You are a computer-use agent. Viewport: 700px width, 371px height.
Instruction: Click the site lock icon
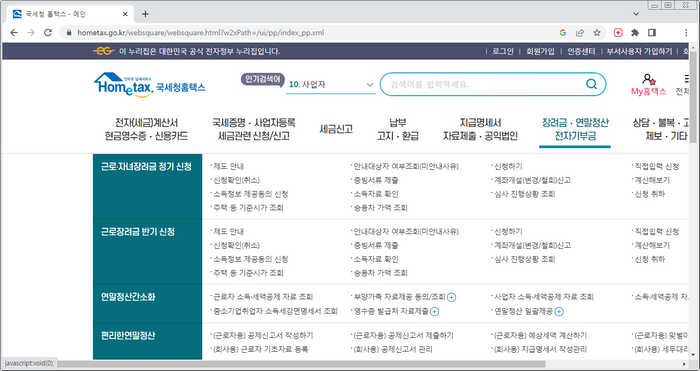(69, 33)
